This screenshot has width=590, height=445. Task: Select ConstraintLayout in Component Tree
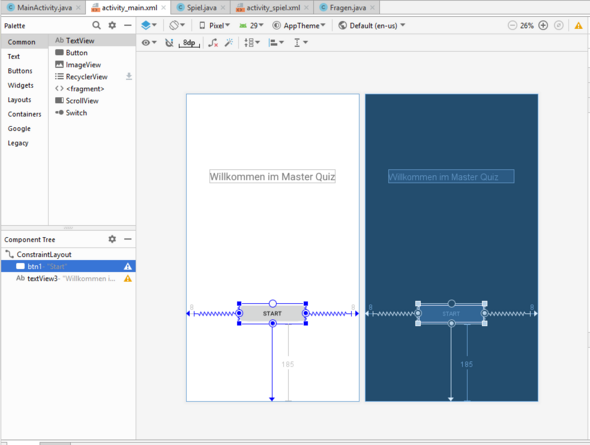click(68, 254)
